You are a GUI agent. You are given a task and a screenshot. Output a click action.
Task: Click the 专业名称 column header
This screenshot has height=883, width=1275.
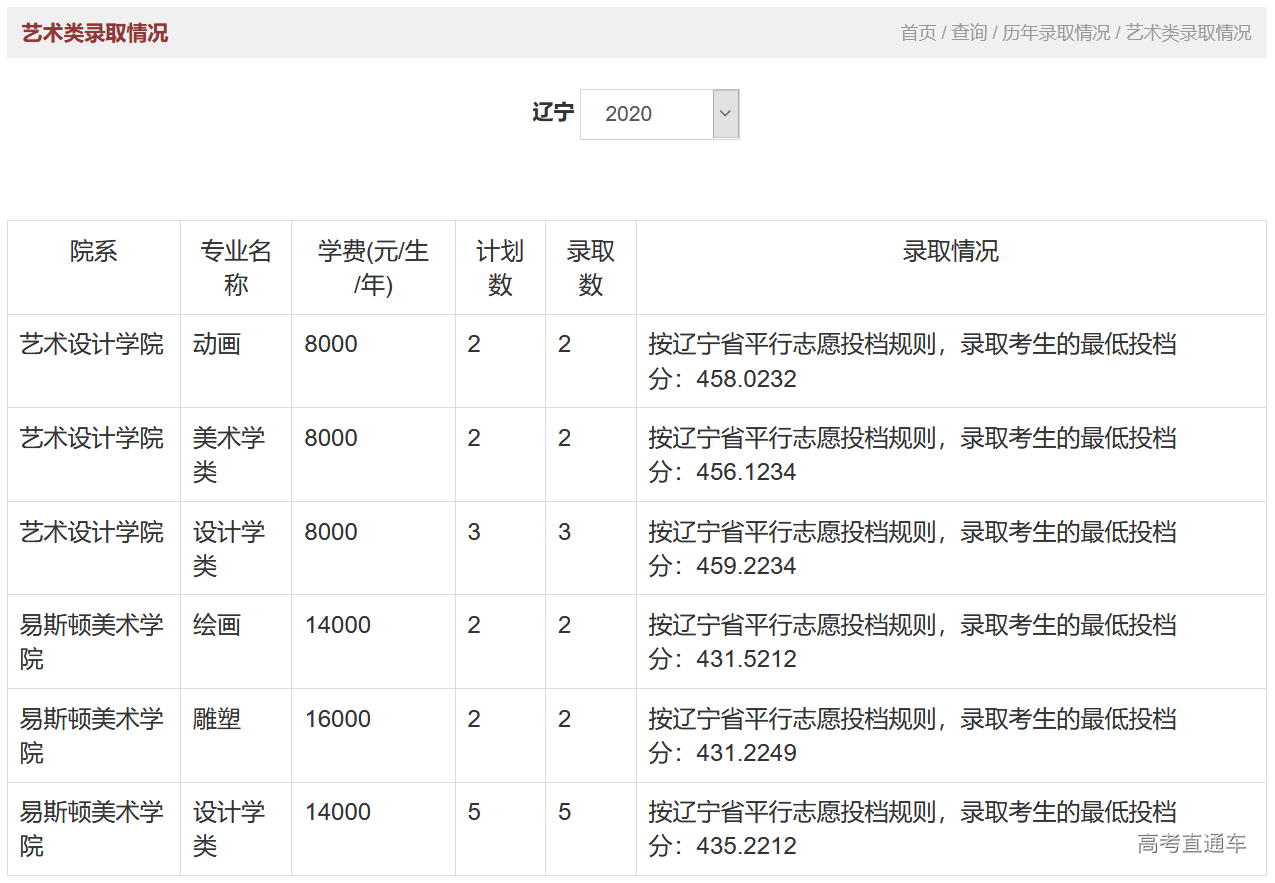tap(234, 267)
